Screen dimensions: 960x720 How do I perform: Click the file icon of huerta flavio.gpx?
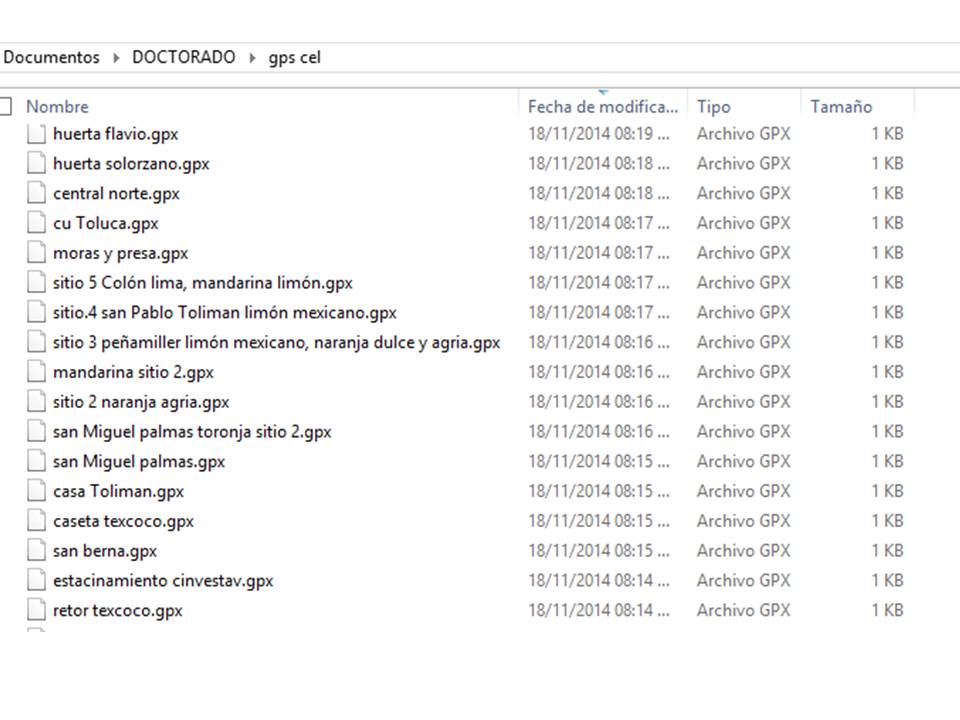[x=36, y=134]
